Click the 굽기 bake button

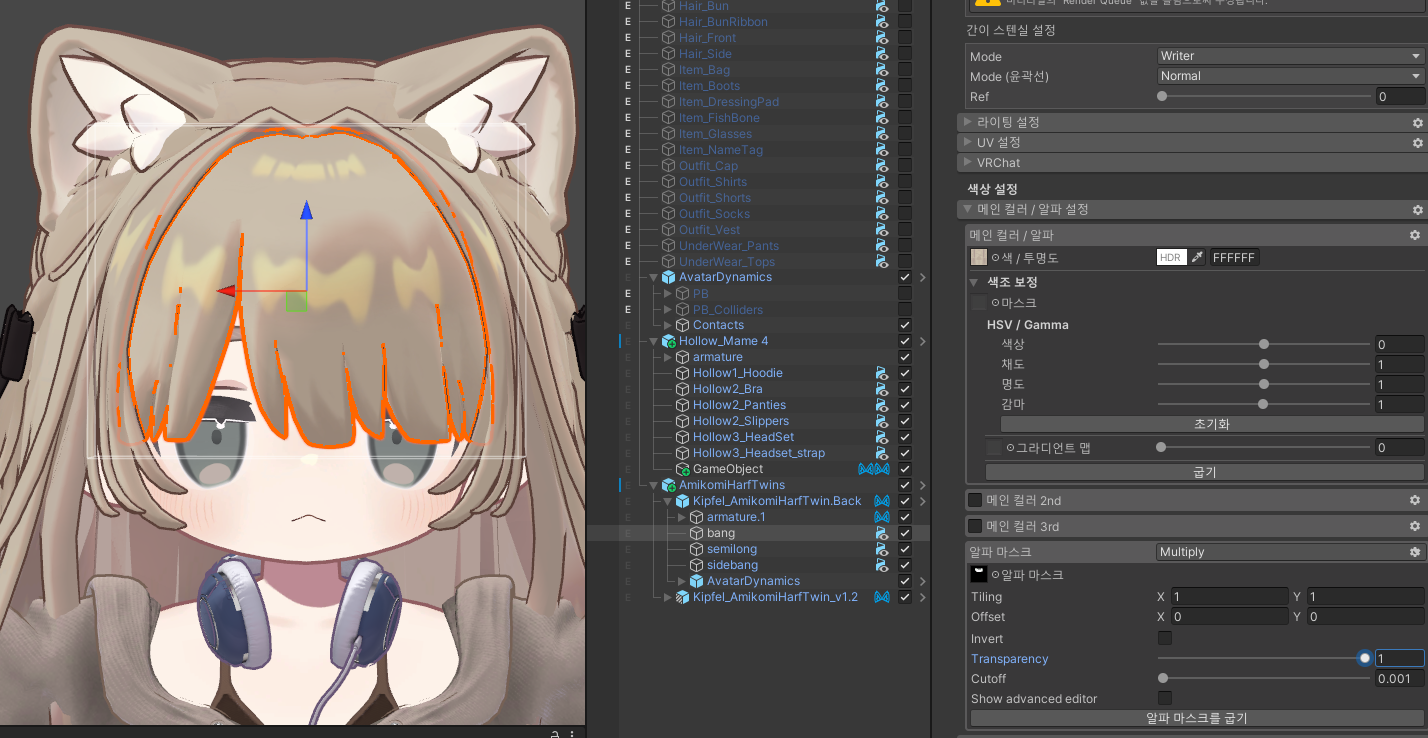pos(1204,472)
